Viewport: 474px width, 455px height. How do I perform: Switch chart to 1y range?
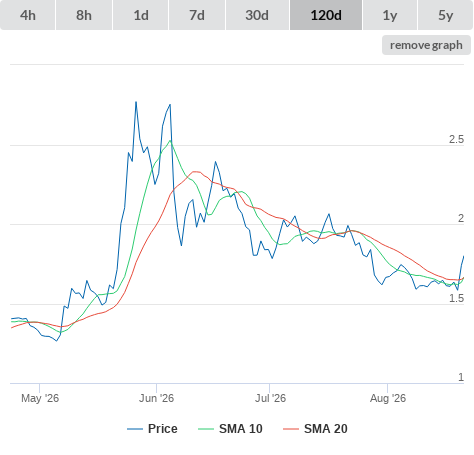pyautogui.click(x=390, y=15)
